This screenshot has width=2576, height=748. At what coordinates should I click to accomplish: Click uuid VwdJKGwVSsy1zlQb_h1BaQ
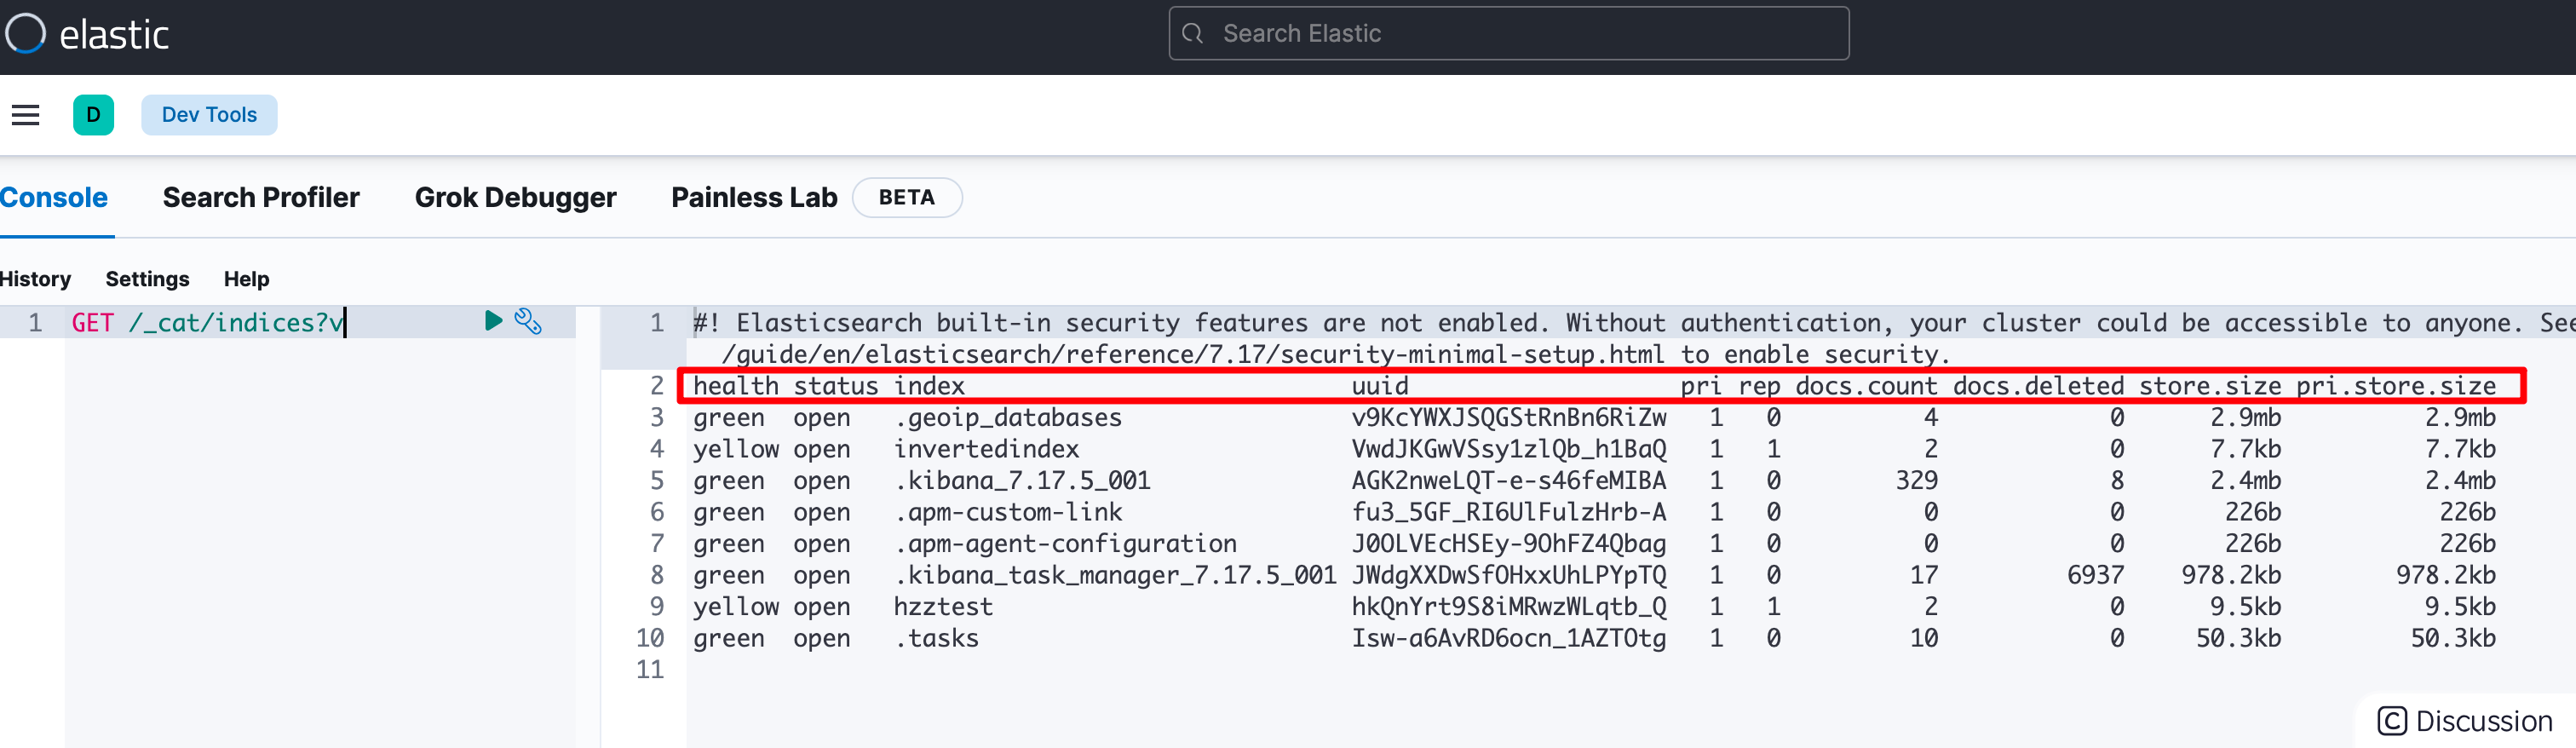(x=1509, y=449)
